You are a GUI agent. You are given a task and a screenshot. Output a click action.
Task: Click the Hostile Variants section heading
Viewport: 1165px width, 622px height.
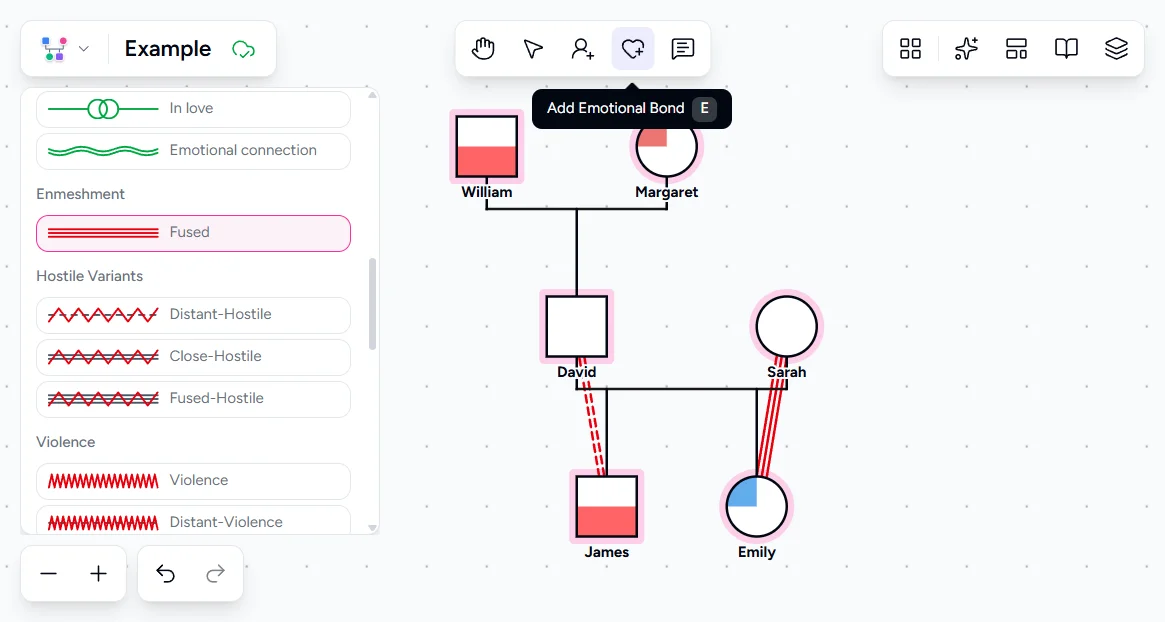(x=89, y=276)
